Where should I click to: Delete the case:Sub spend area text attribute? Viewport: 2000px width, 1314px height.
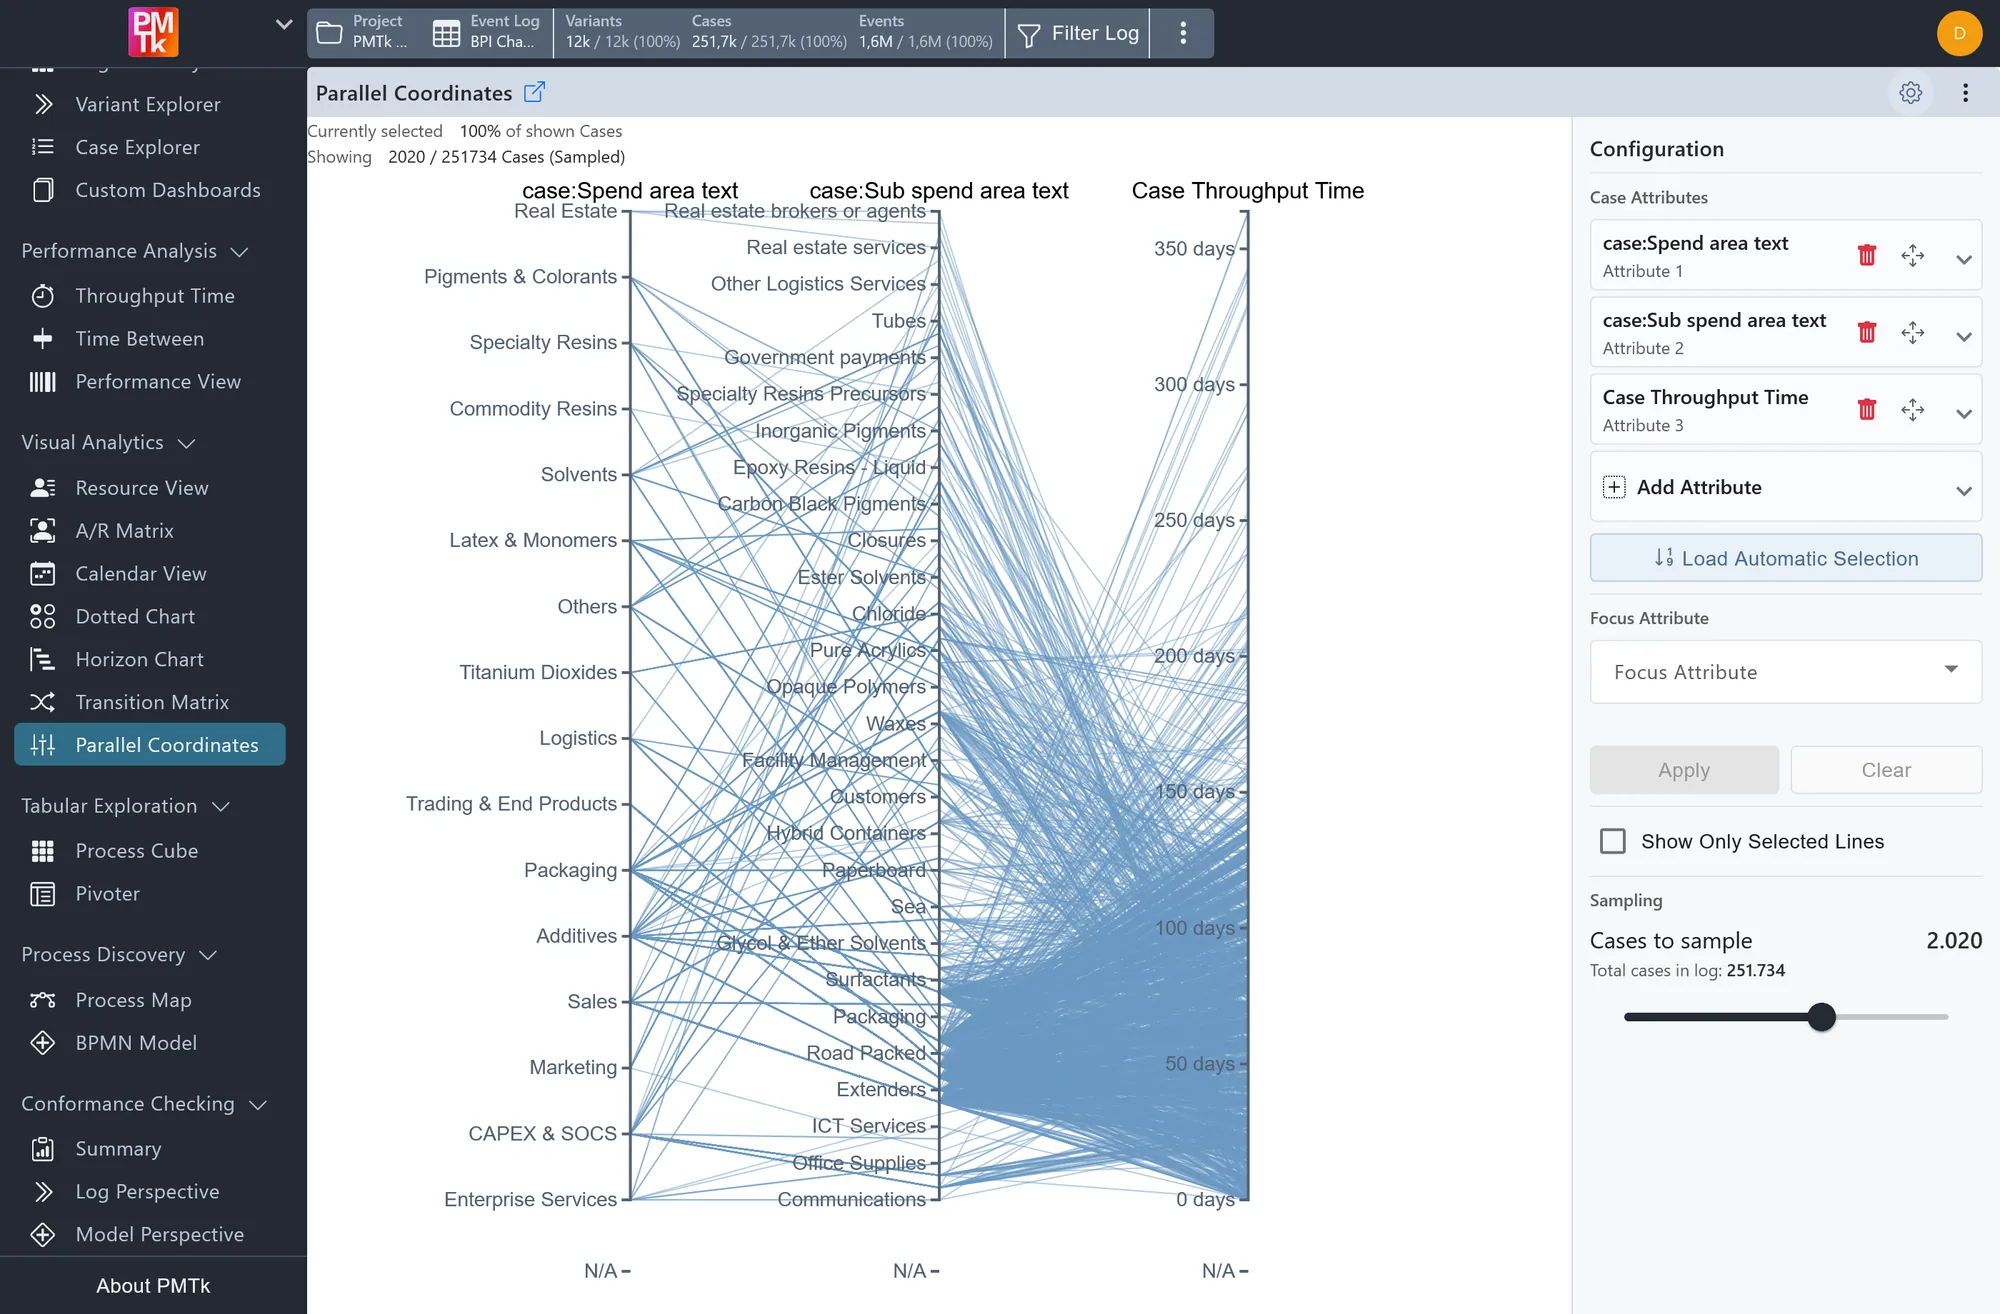pyautogui.click(x=1866, y=333)
